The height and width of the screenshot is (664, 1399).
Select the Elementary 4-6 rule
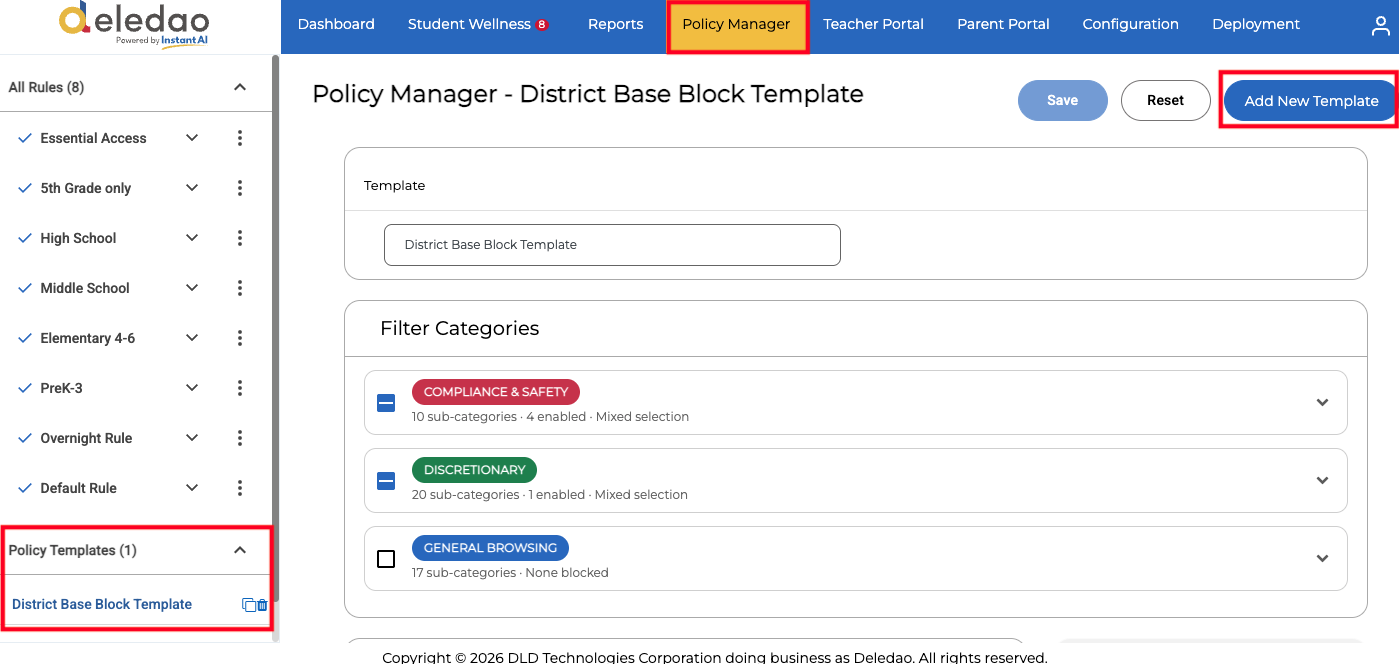[87, 338]
